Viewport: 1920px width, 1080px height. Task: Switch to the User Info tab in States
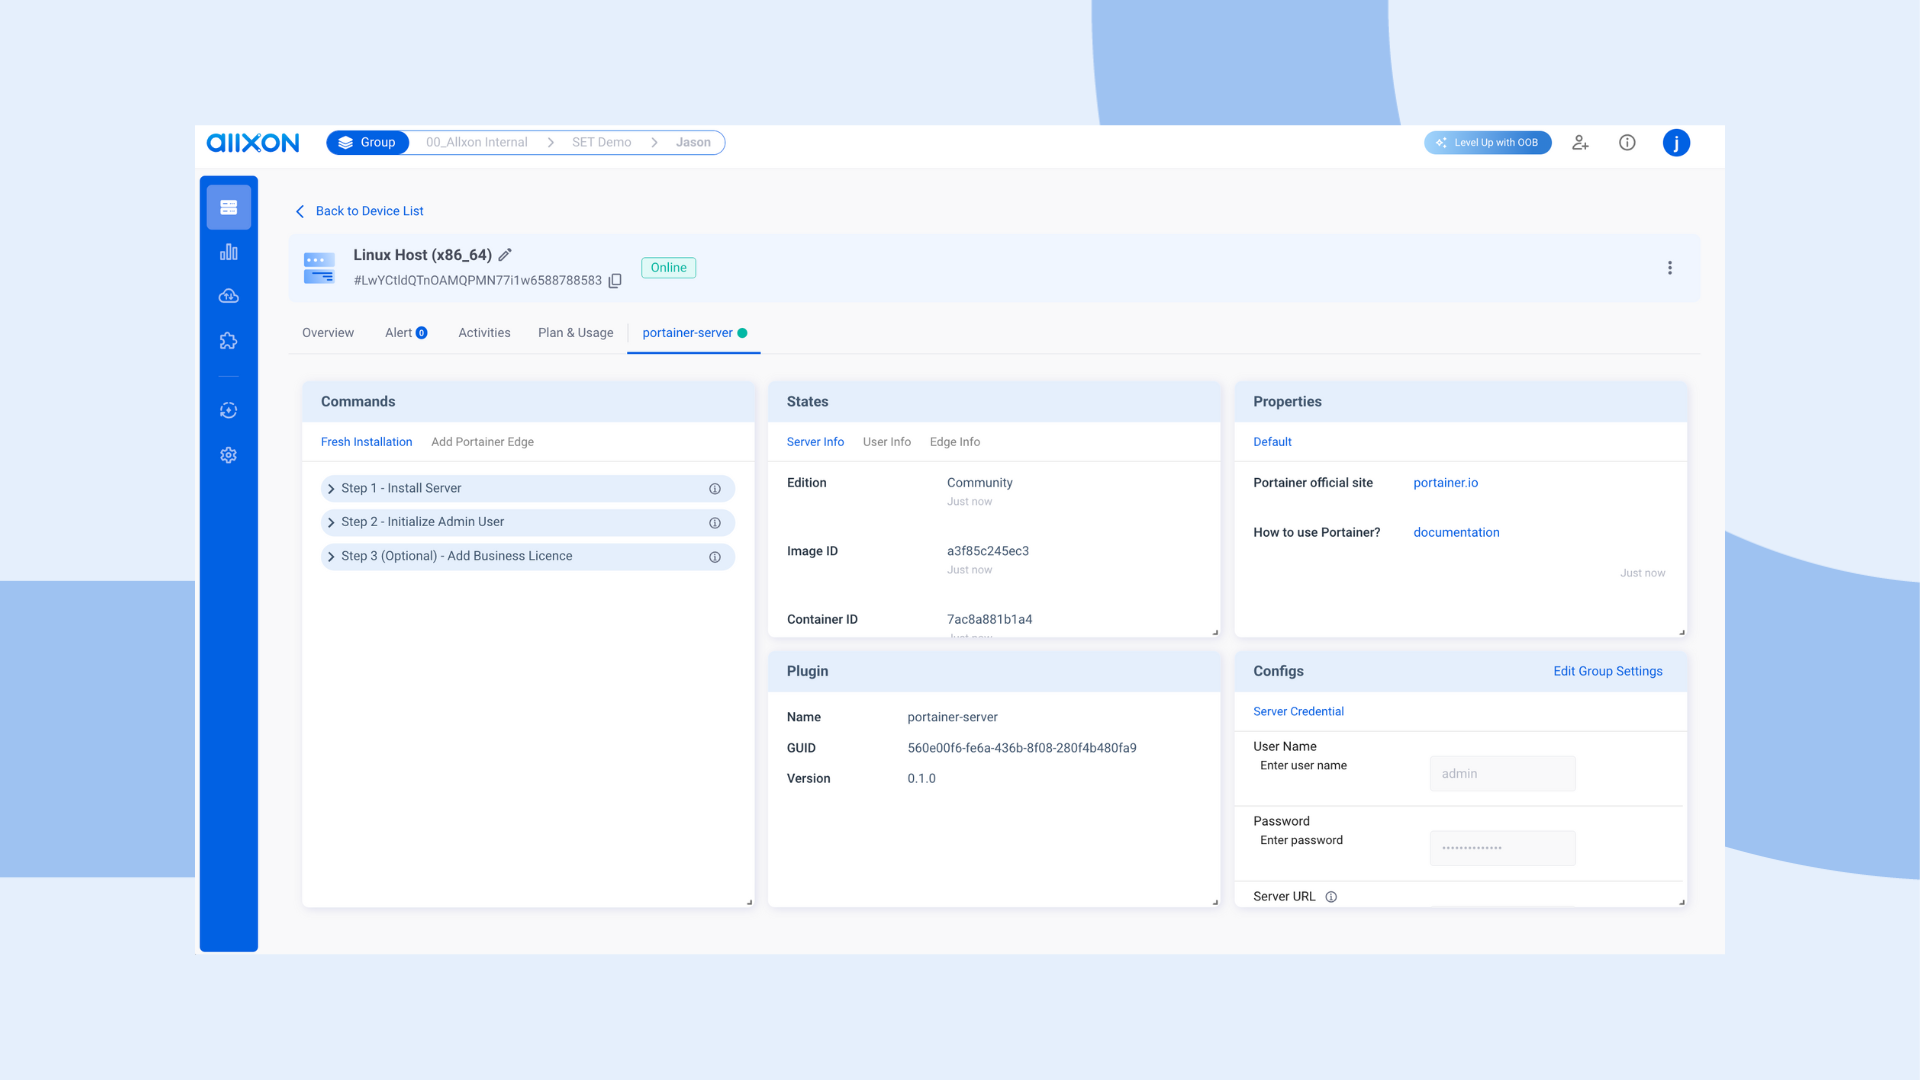pyautogui.click(x=886, y=441)
